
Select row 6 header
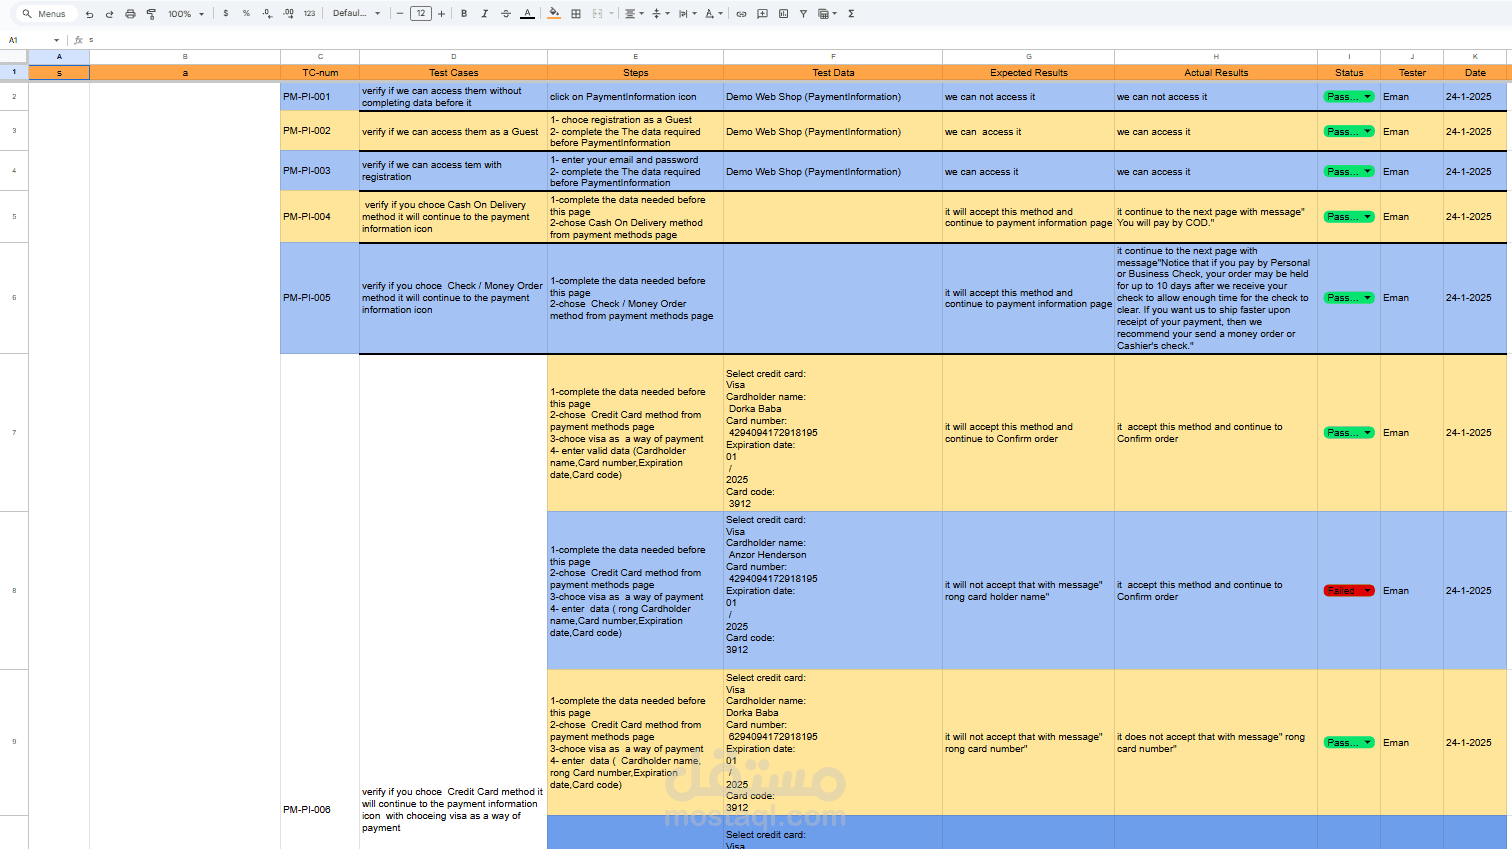coord(14,298)
